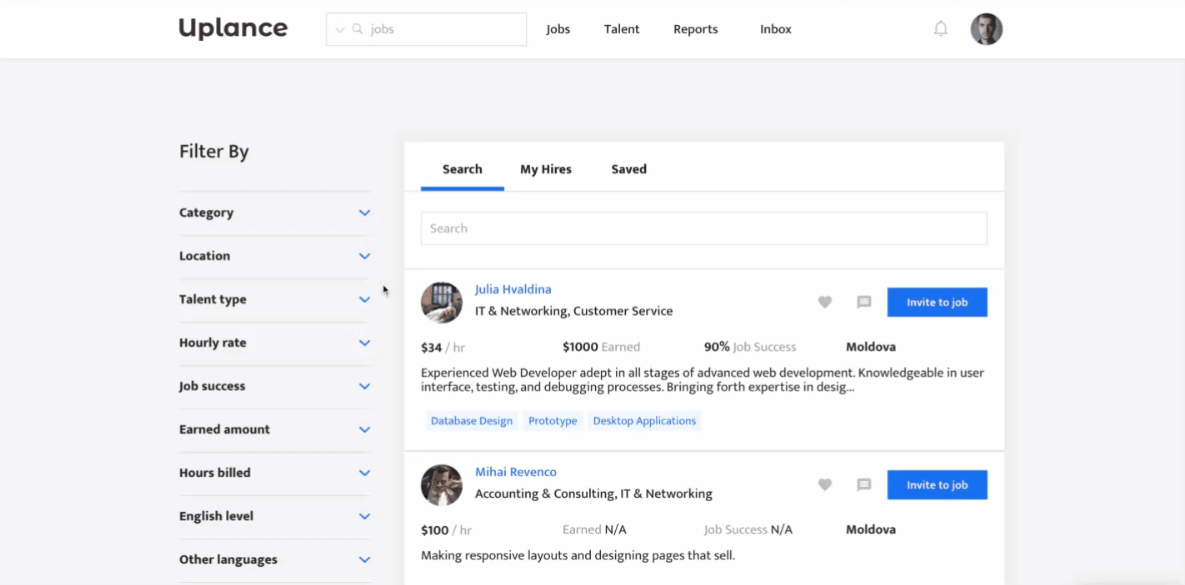The height and width of the screenshot is (585, 1185).
Task: Click the notification bell icon
Action: (x=940, y=29)
